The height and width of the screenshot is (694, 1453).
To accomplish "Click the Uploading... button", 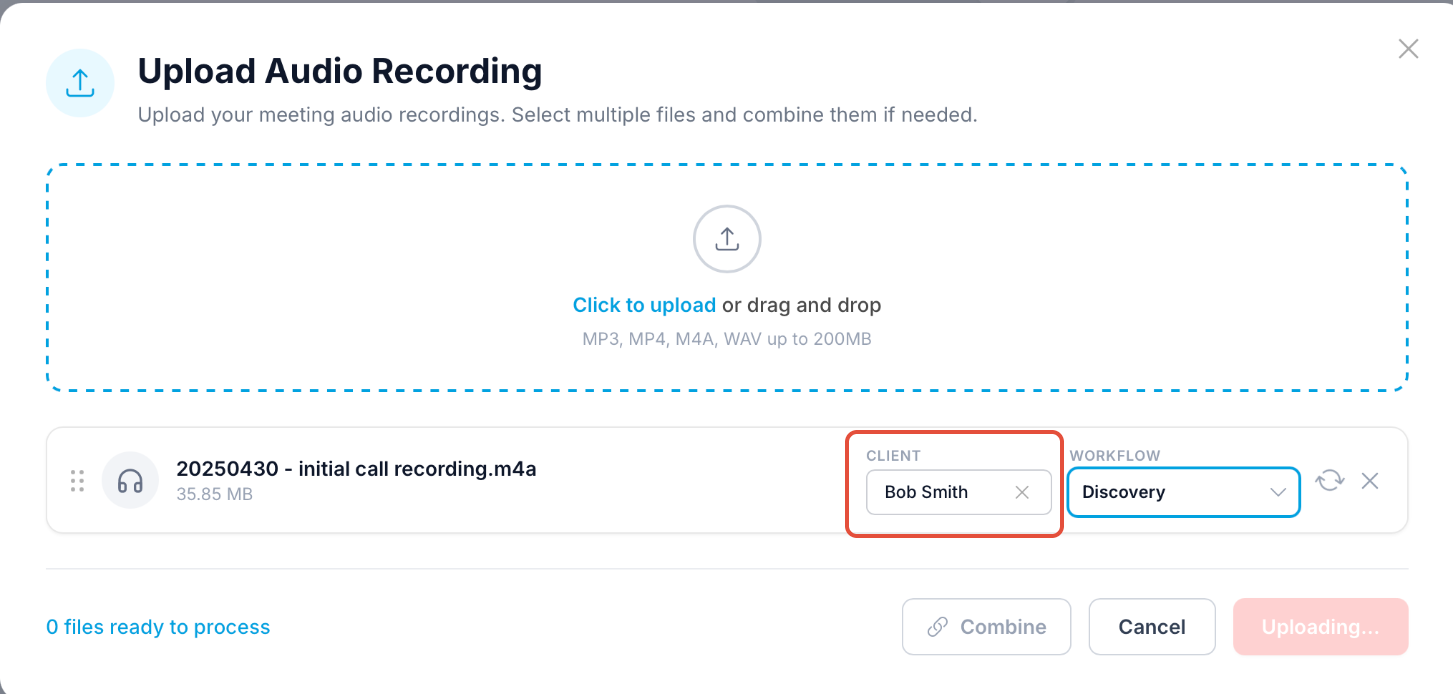I will 1320,627.
